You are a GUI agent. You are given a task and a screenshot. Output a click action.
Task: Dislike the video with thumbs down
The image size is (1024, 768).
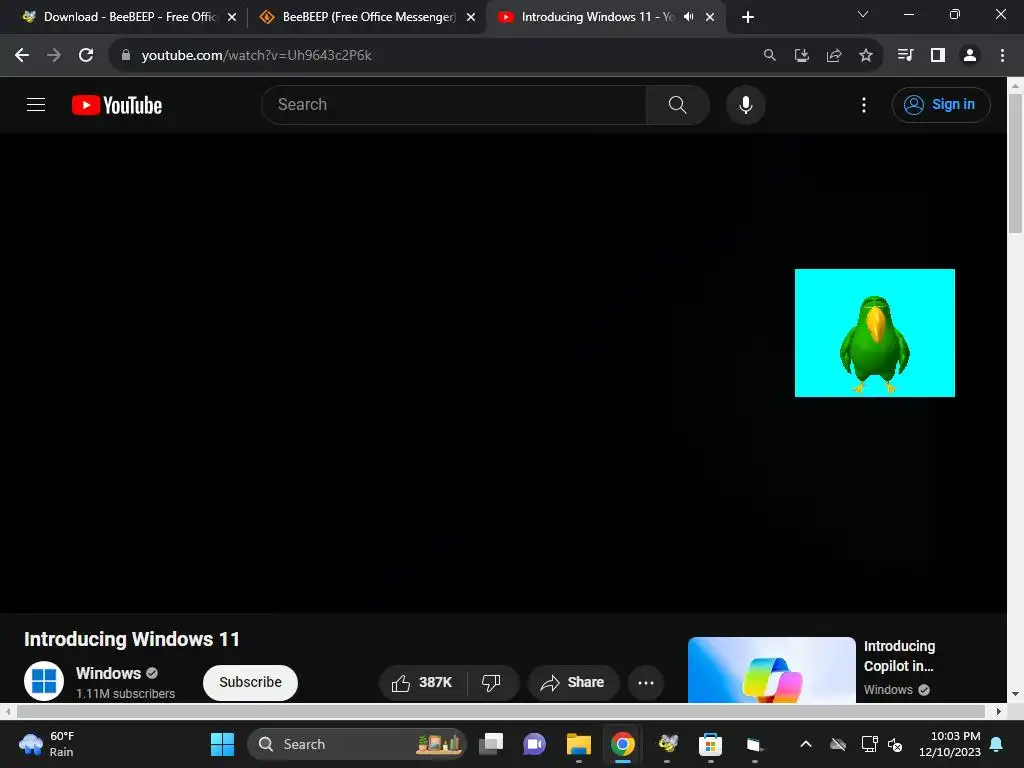coord(491,682)
